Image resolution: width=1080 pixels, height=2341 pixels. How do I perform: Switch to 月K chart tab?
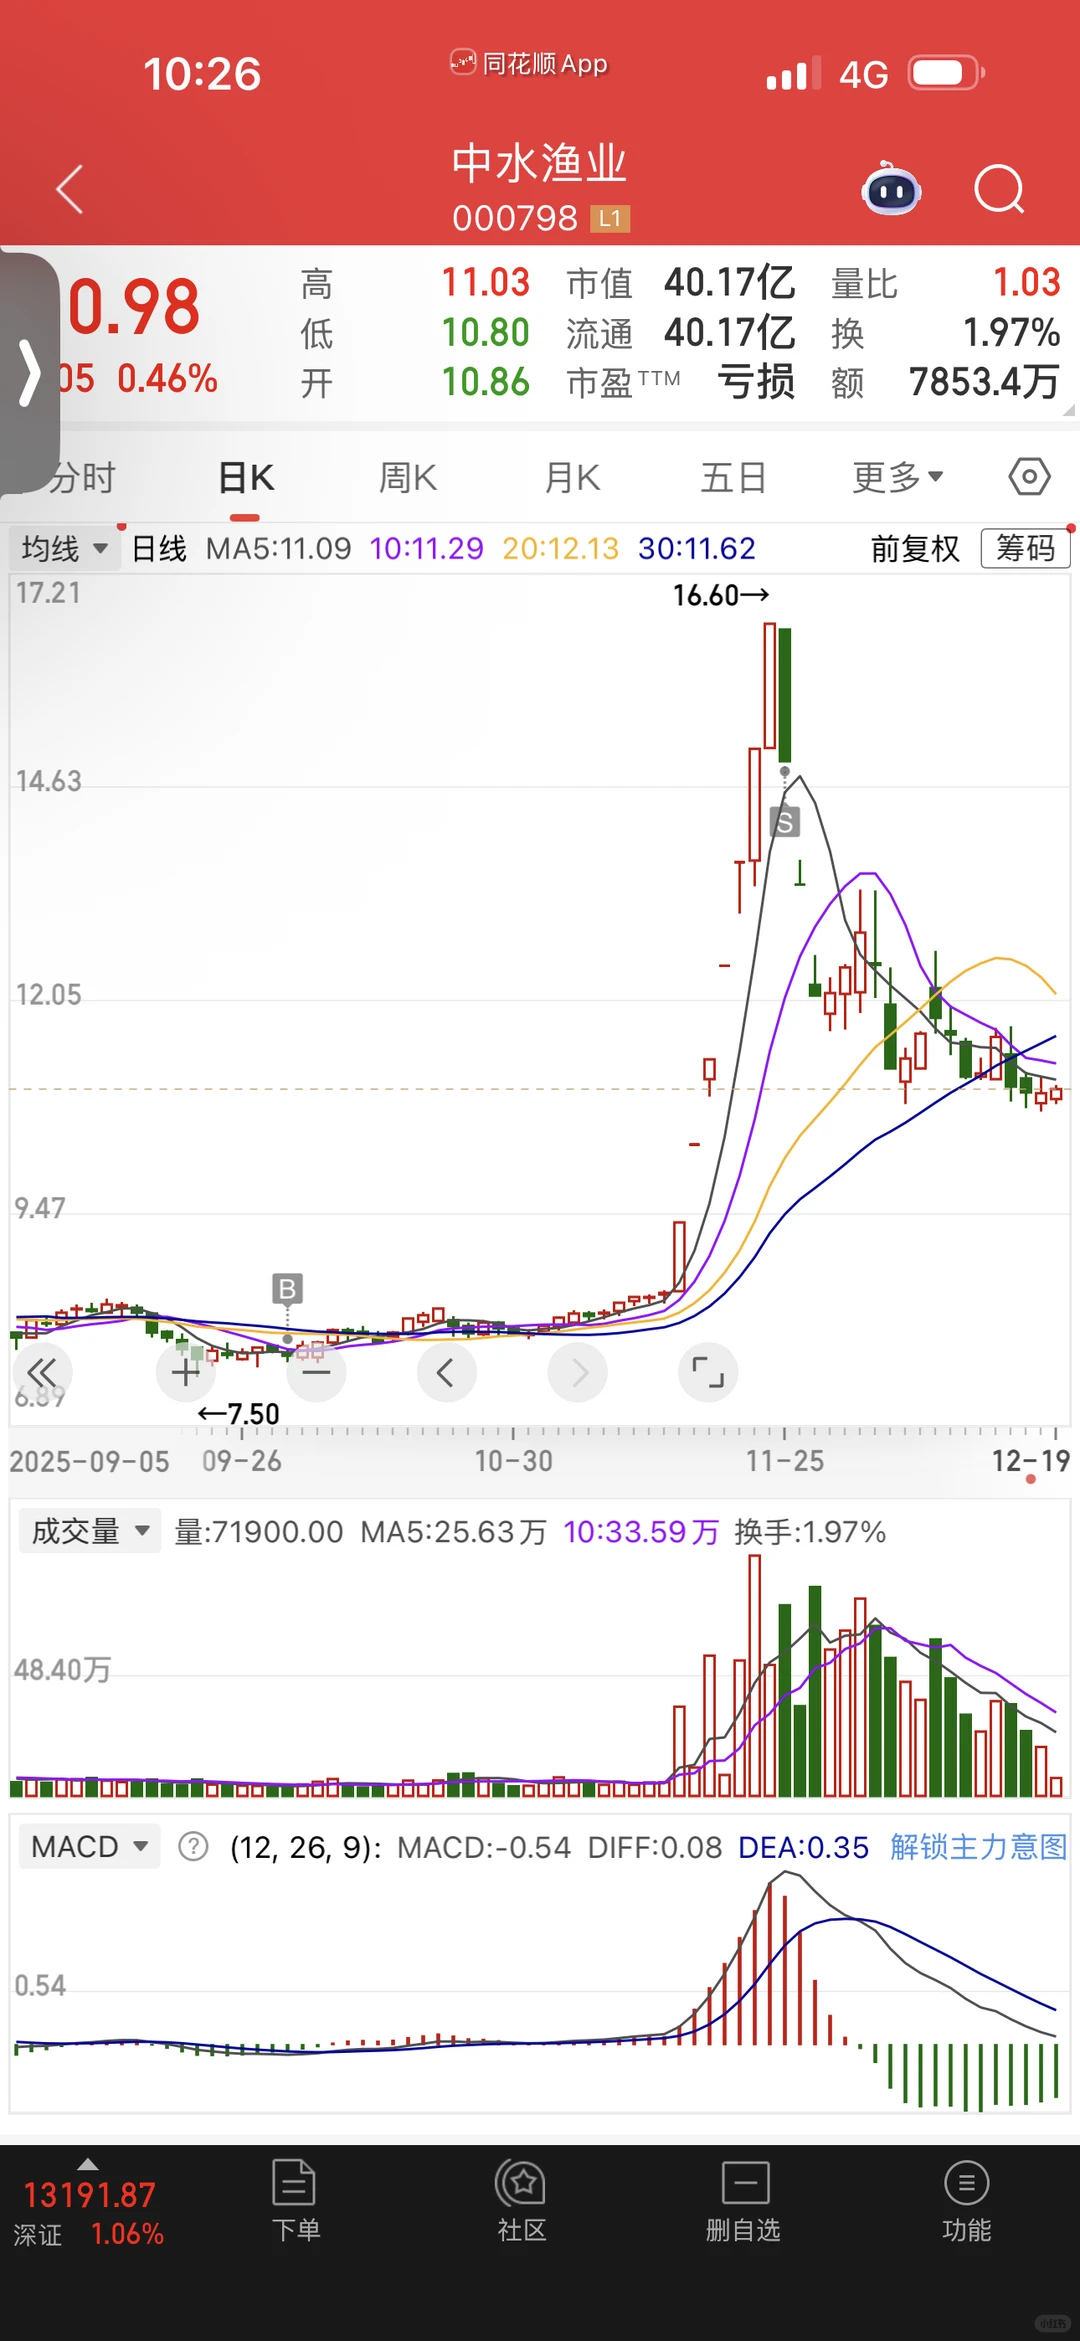tap(572, 478)
